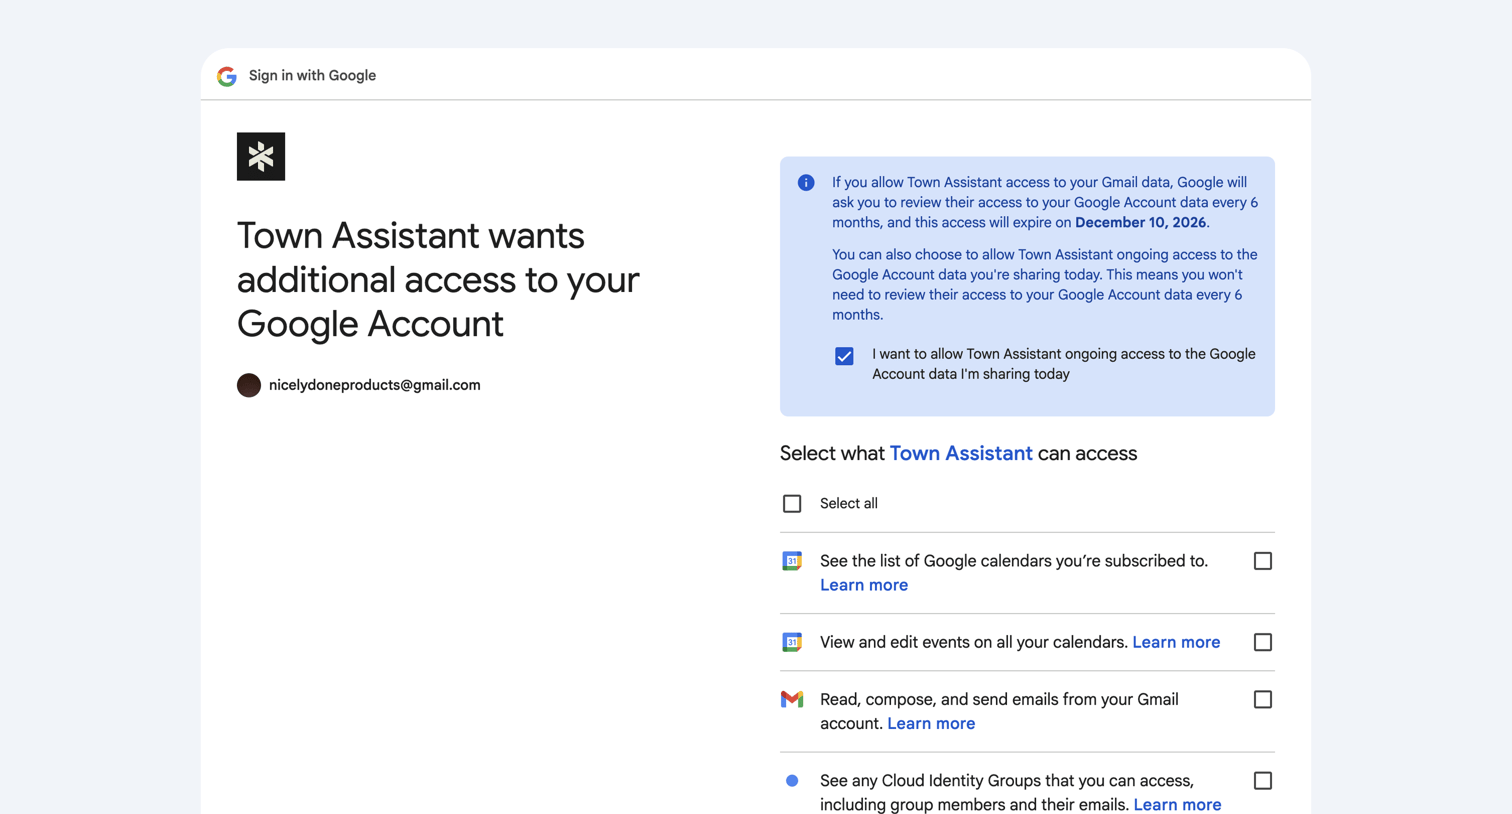Click the account avatar beside nicelydoneproducts@gmail.com
Screen dimensions: 1512x814
click(x=249, y=385)
